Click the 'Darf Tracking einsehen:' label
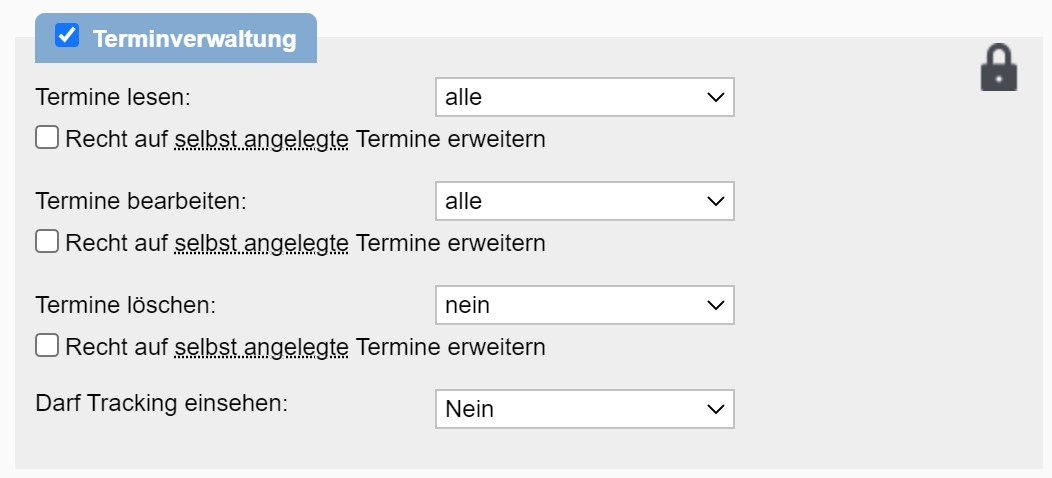Viewport: 1052px width, 478px height. click(x=161, y=404)
